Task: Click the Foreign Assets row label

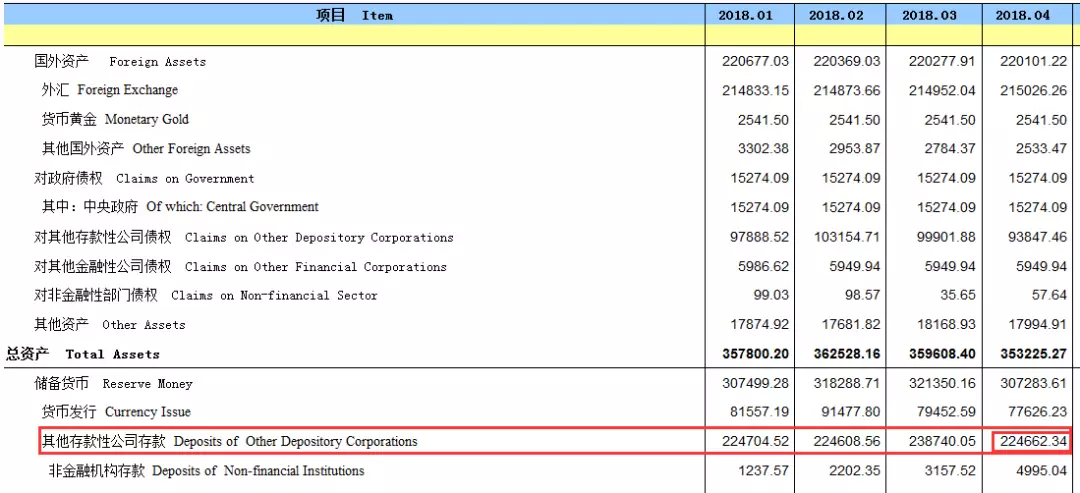Action: point(121,61)
